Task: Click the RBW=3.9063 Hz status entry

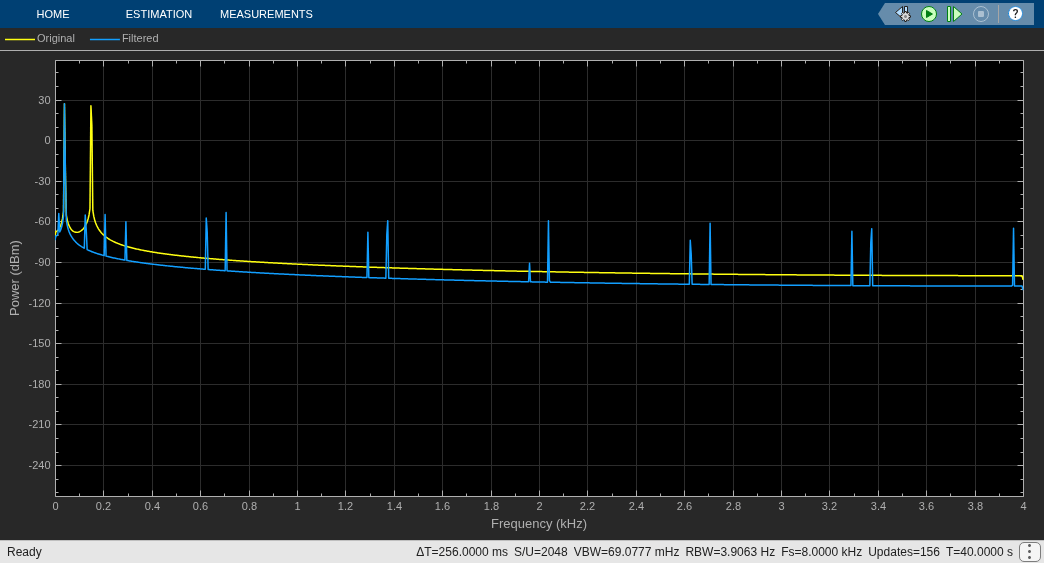Action: tap(730, 552)
